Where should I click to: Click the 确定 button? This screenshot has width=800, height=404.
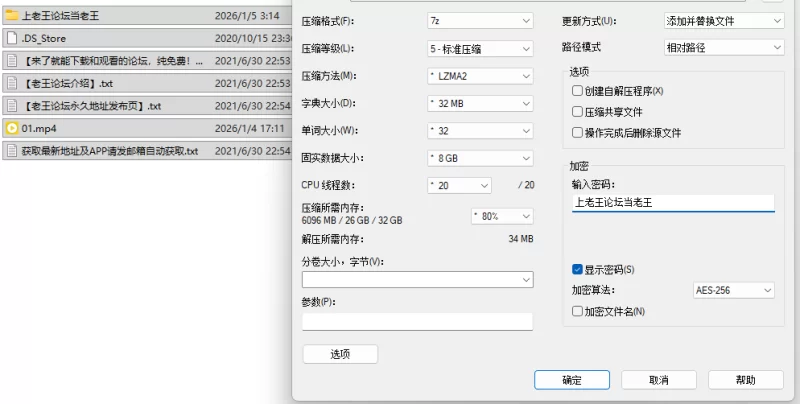572,380
